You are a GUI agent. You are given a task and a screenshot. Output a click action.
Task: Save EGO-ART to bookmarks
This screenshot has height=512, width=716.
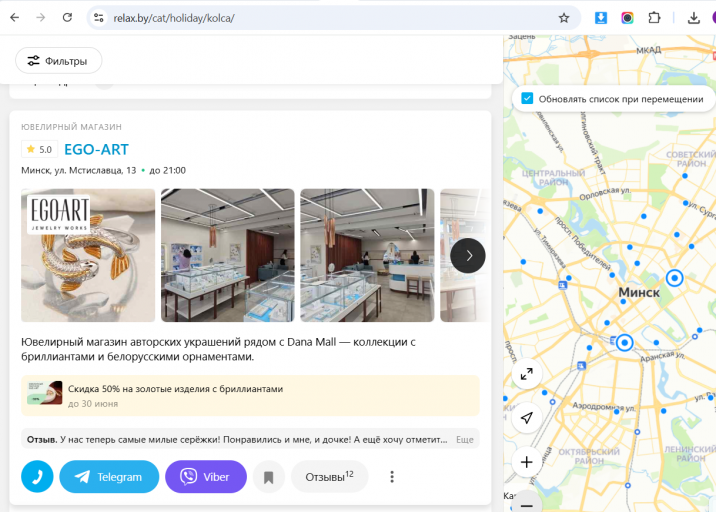(x=268, y=477)
